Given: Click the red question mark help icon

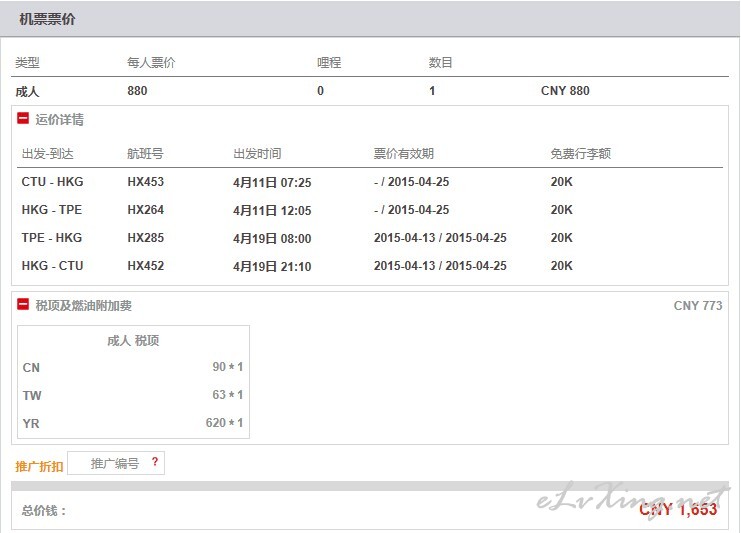Looking at the screenshot, I should tap(154, 462).
